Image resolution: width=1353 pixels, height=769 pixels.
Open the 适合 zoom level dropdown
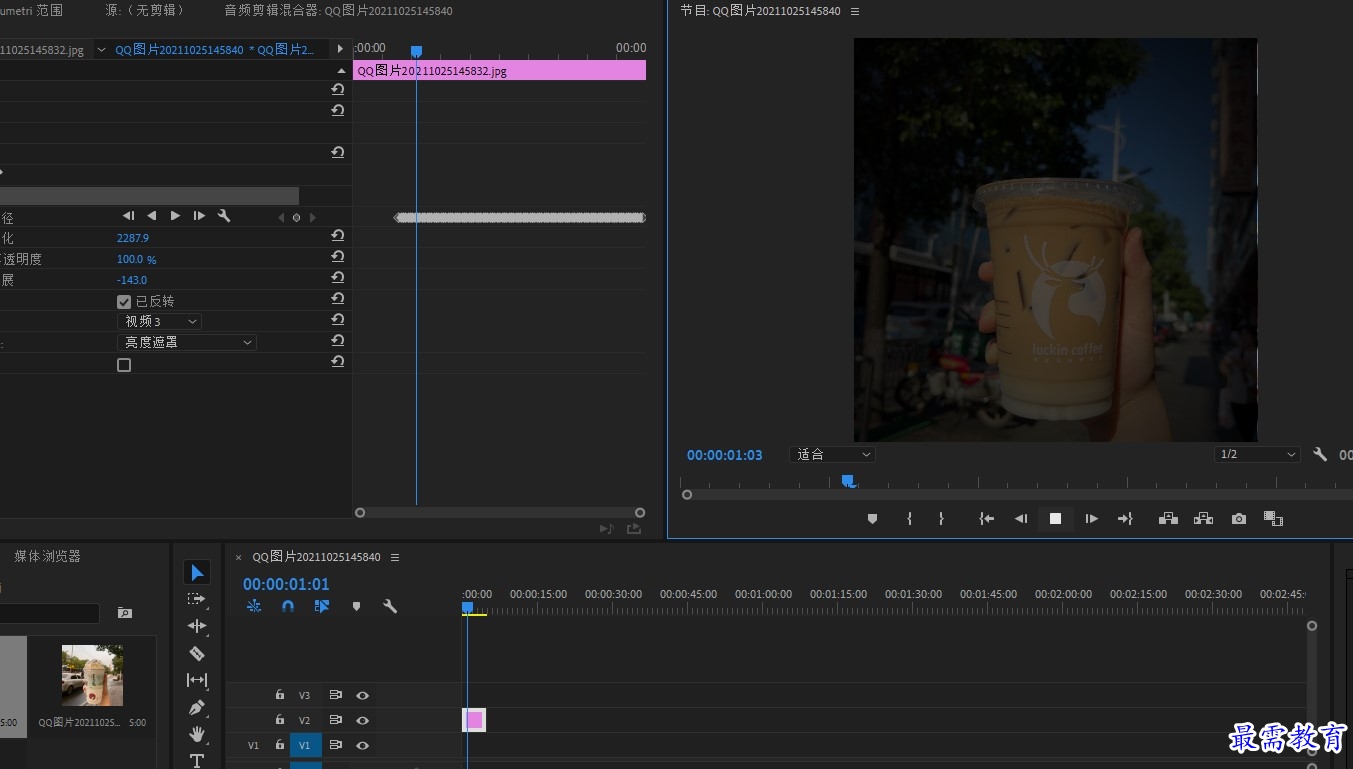click(x=832, y=454)
